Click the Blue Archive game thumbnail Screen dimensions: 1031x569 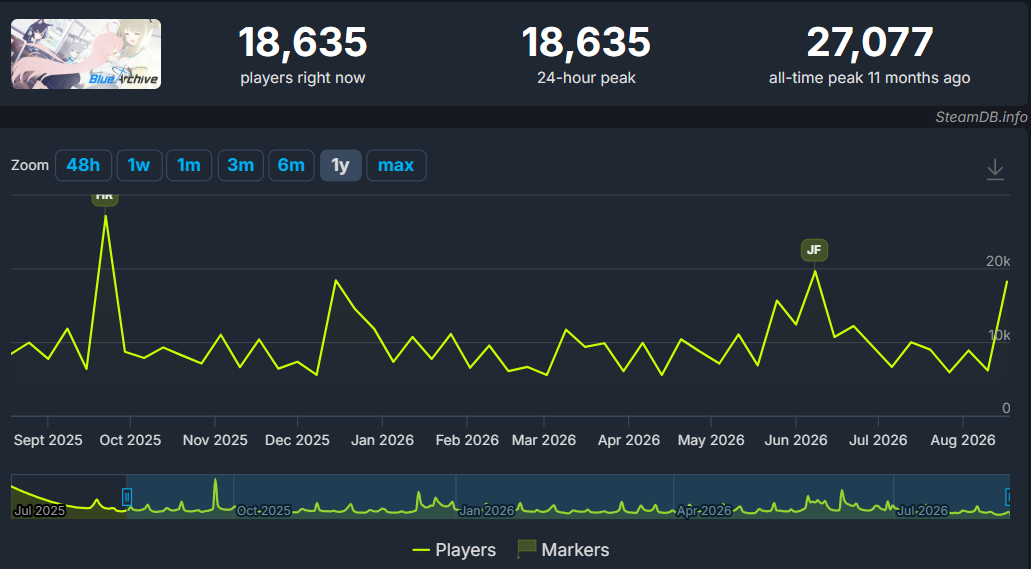click(x=86, y=54)
